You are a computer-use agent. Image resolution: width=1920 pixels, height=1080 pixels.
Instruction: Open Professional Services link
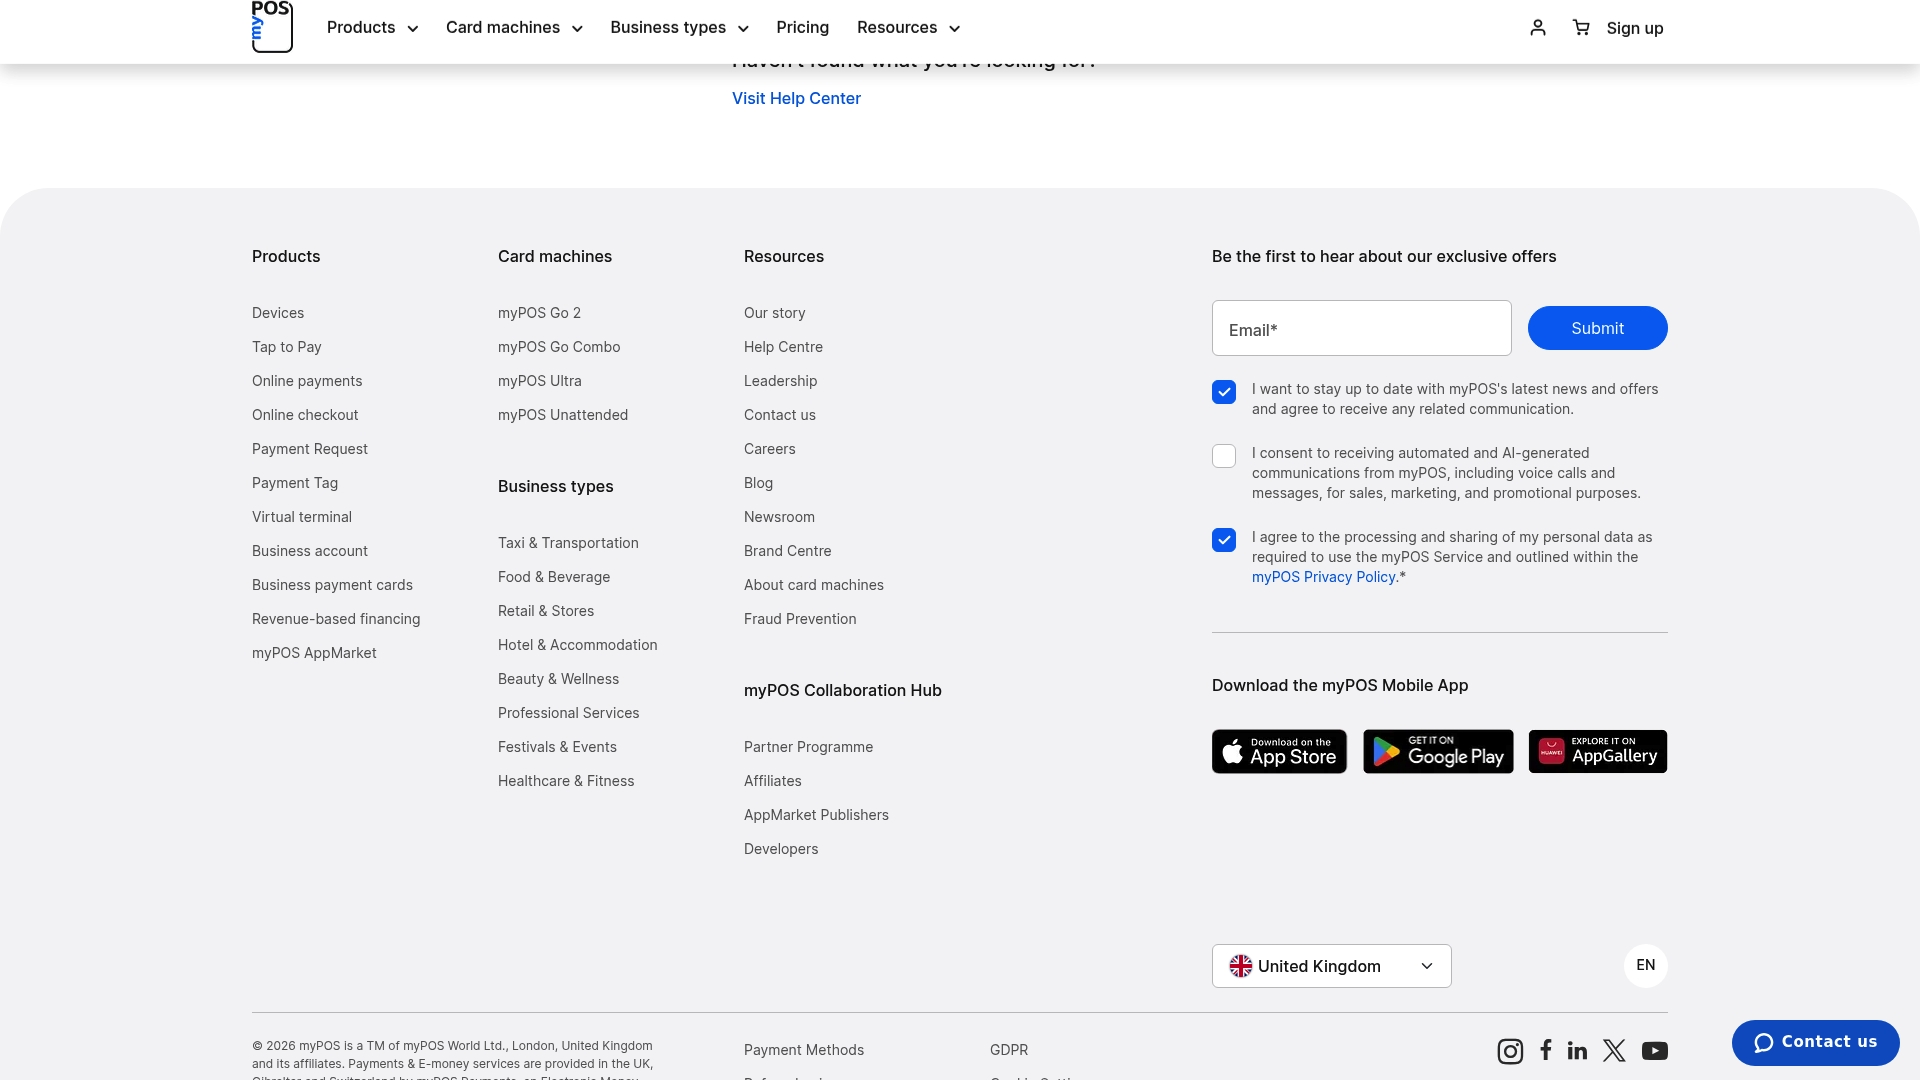click(568, 713)
